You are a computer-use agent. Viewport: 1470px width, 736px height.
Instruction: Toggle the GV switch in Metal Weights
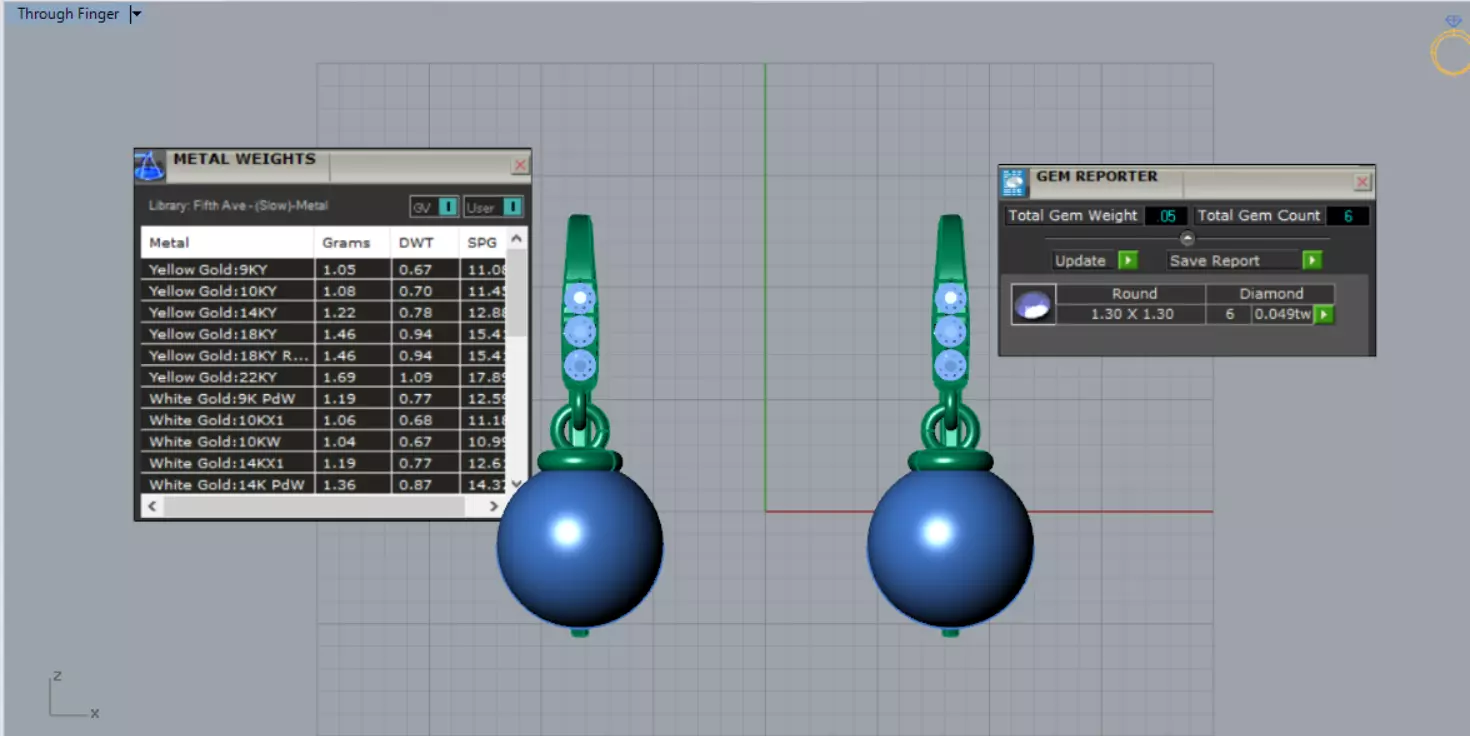point(448,207)
